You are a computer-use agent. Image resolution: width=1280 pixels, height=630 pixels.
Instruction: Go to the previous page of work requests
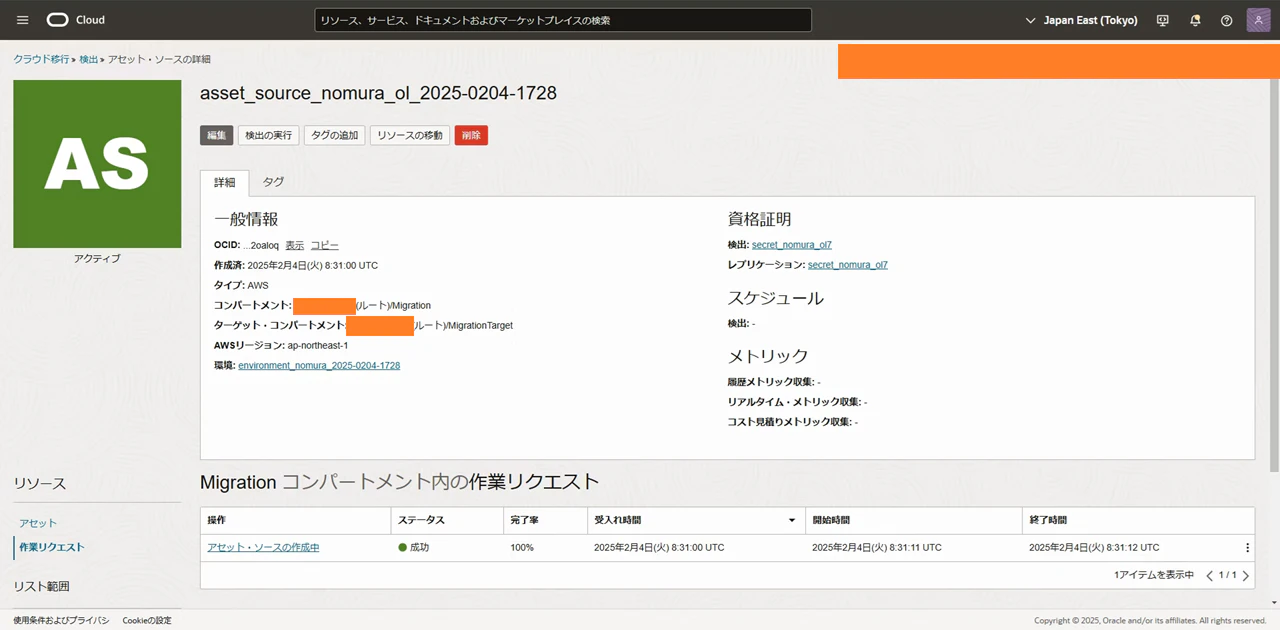[x=1209, y=575]
